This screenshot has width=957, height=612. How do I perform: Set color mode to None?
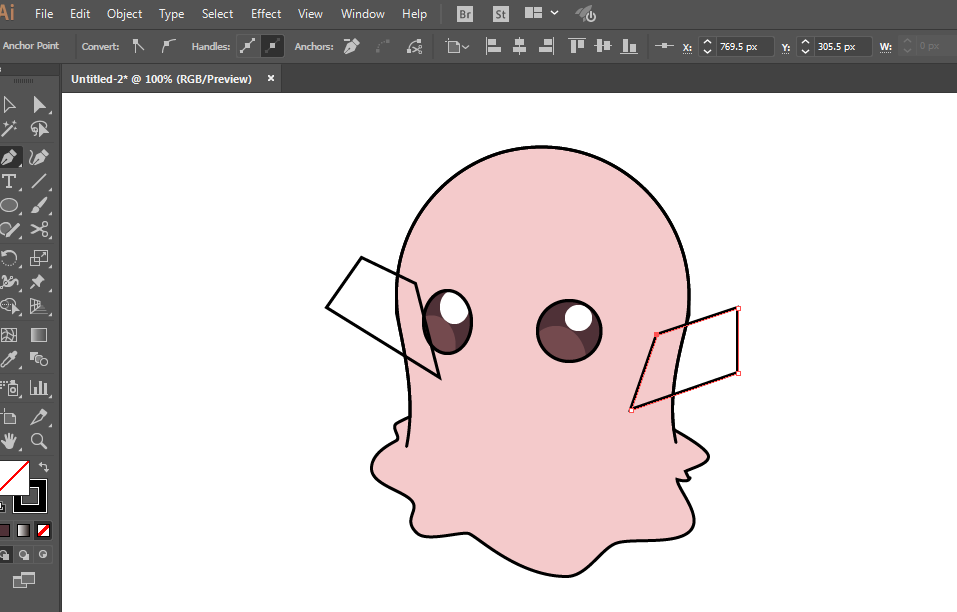click(43, 530)
